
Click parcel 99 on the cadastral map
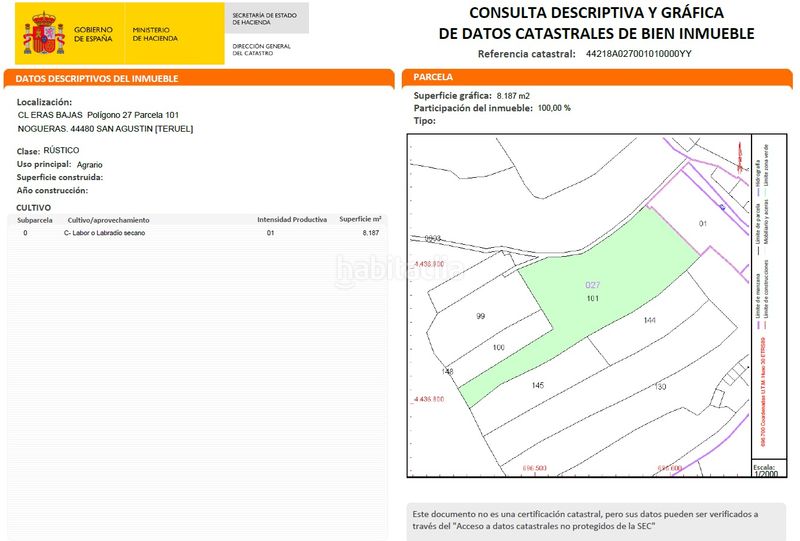480,316
